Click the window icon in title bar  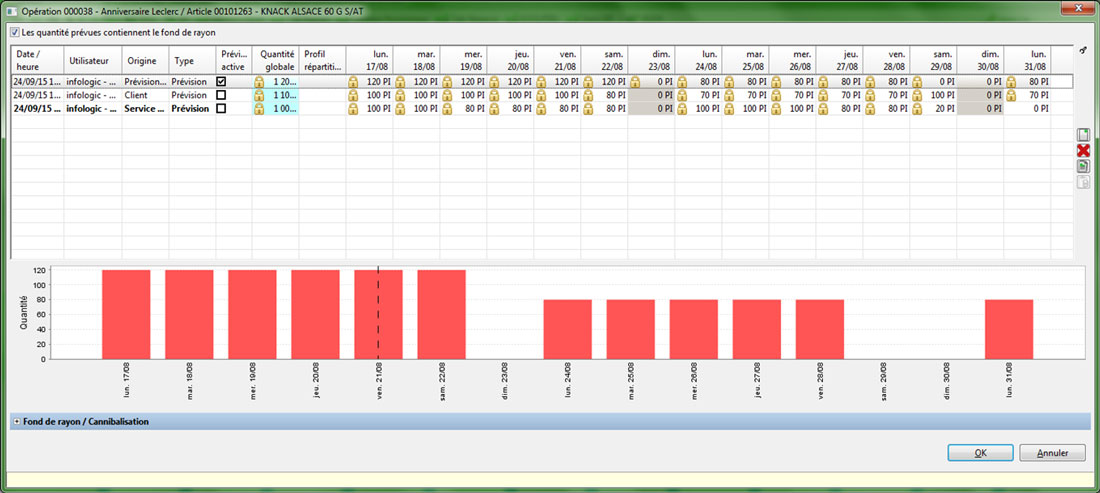10,11
